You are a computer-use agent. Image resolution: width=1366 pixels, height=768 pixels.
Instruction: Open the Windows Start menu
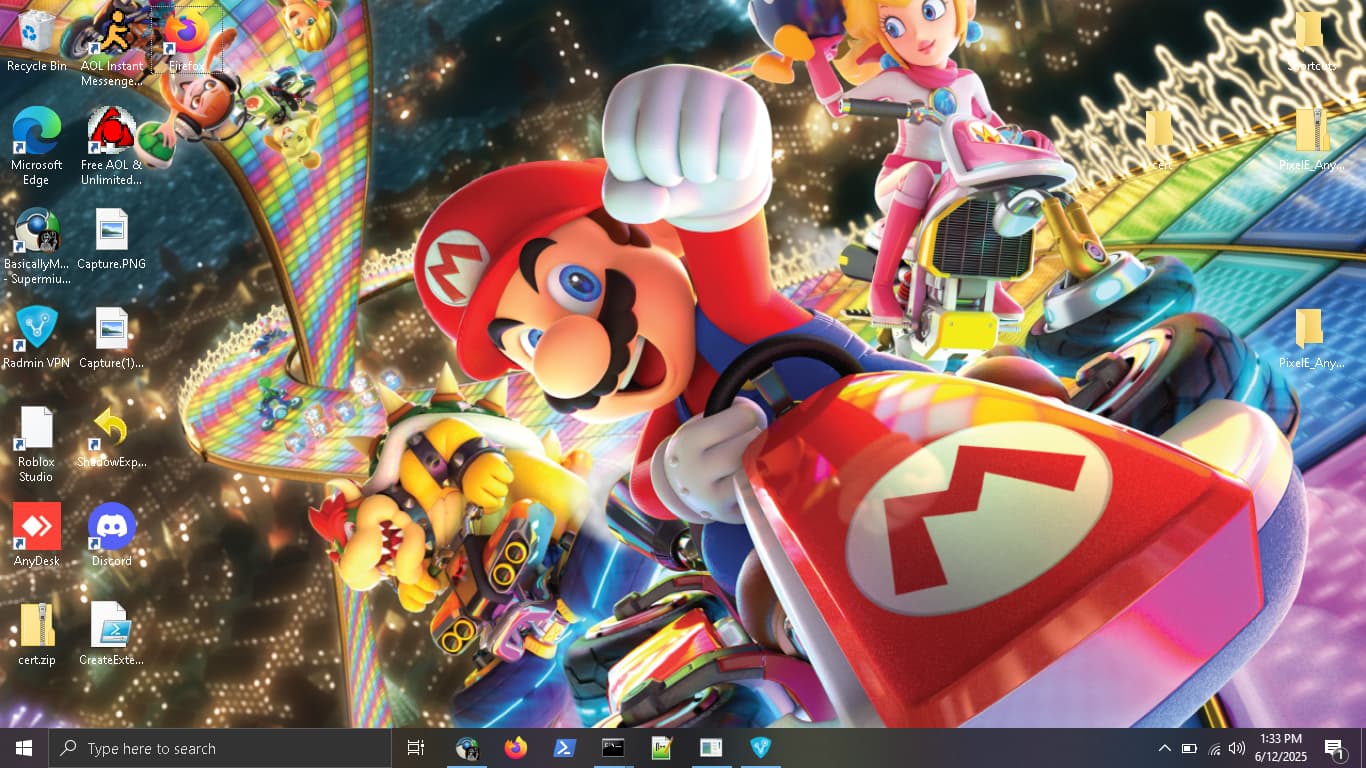tap(24, 748)
